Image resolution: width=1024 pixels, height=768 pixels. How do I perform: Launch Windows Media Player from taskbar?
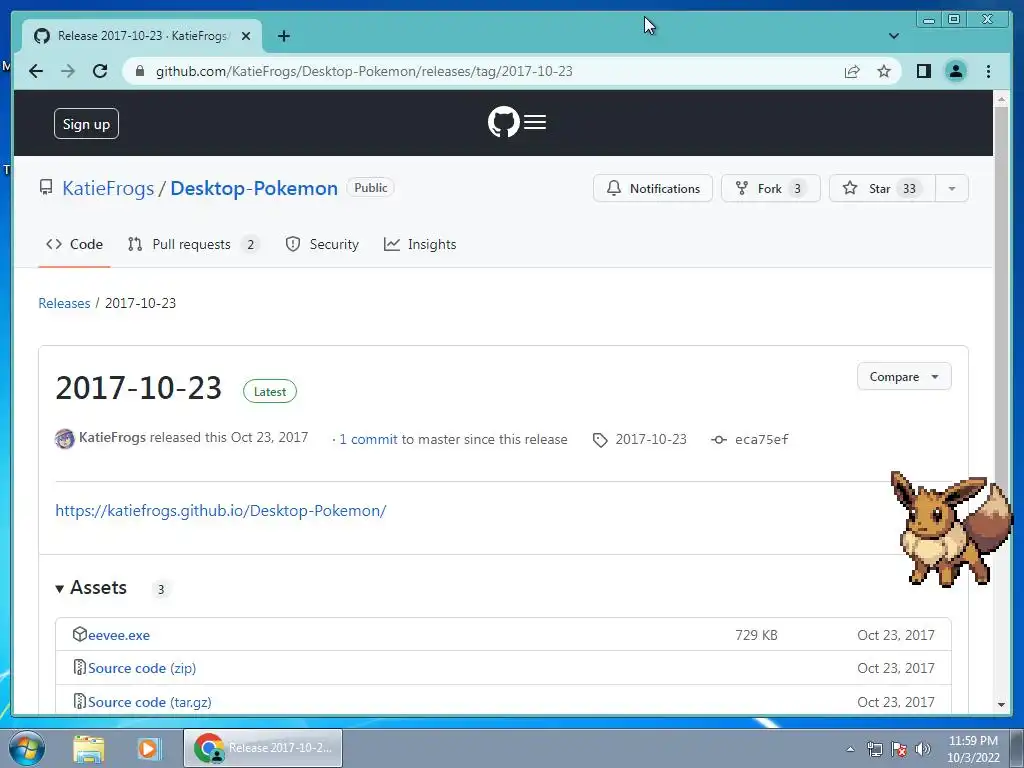[x=148, y=748]
